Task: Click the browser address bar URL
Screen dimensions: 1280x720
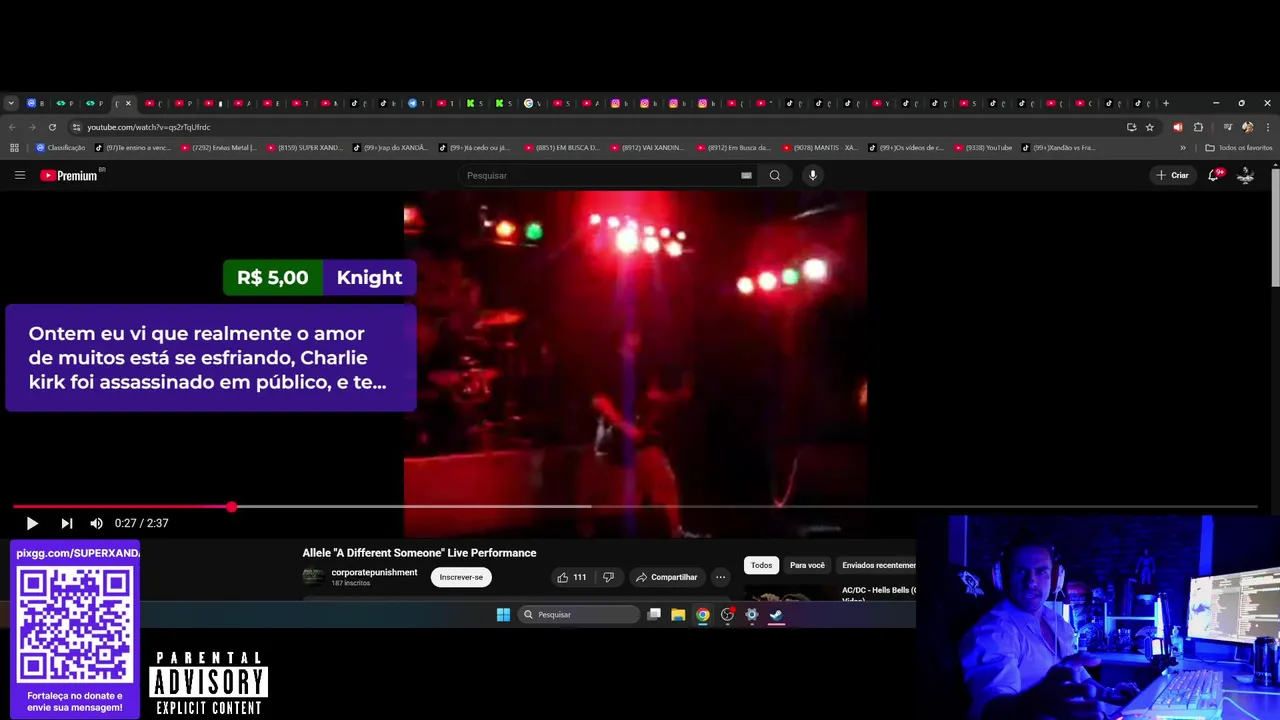Action: click(x=148, y=127)
